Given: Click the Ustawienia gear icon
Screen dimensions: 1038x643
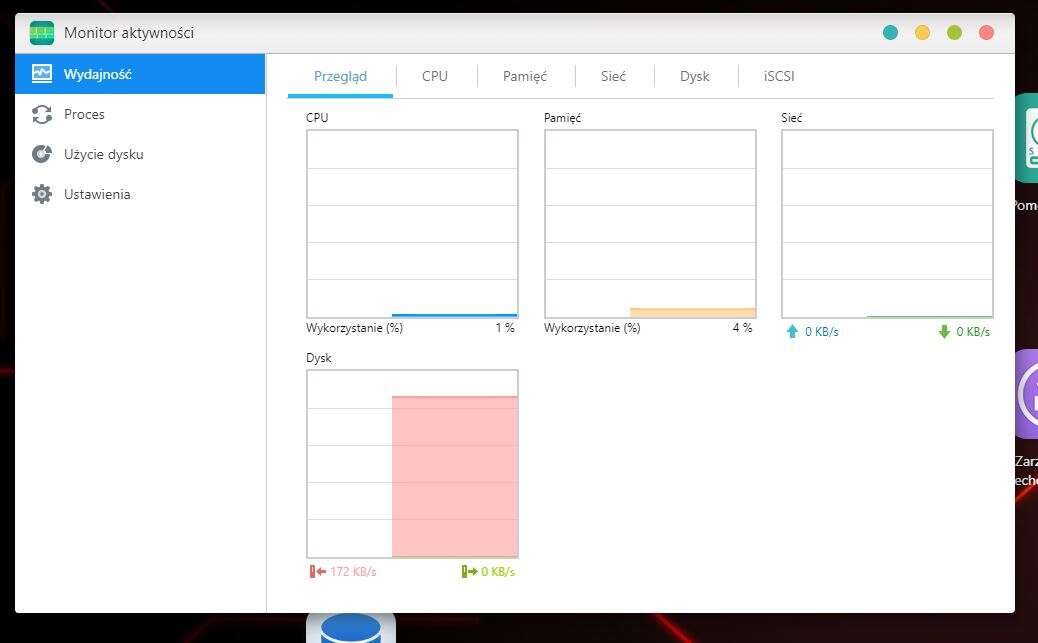Looking at the screenshot, I should coord(42,194).
